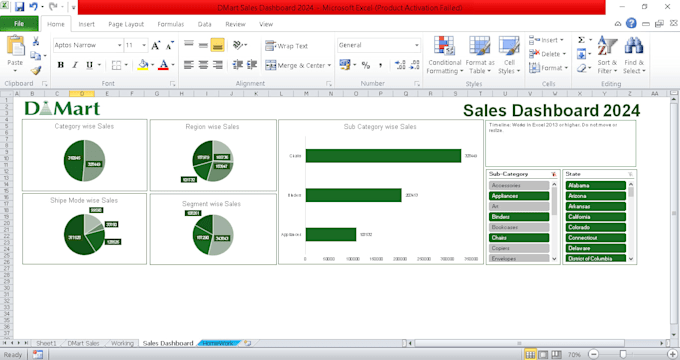Viewport: 680px width, 360px height.
Task: Click the Format Painter brush icon
Action: pyautogui.click(x=36, y=70)
